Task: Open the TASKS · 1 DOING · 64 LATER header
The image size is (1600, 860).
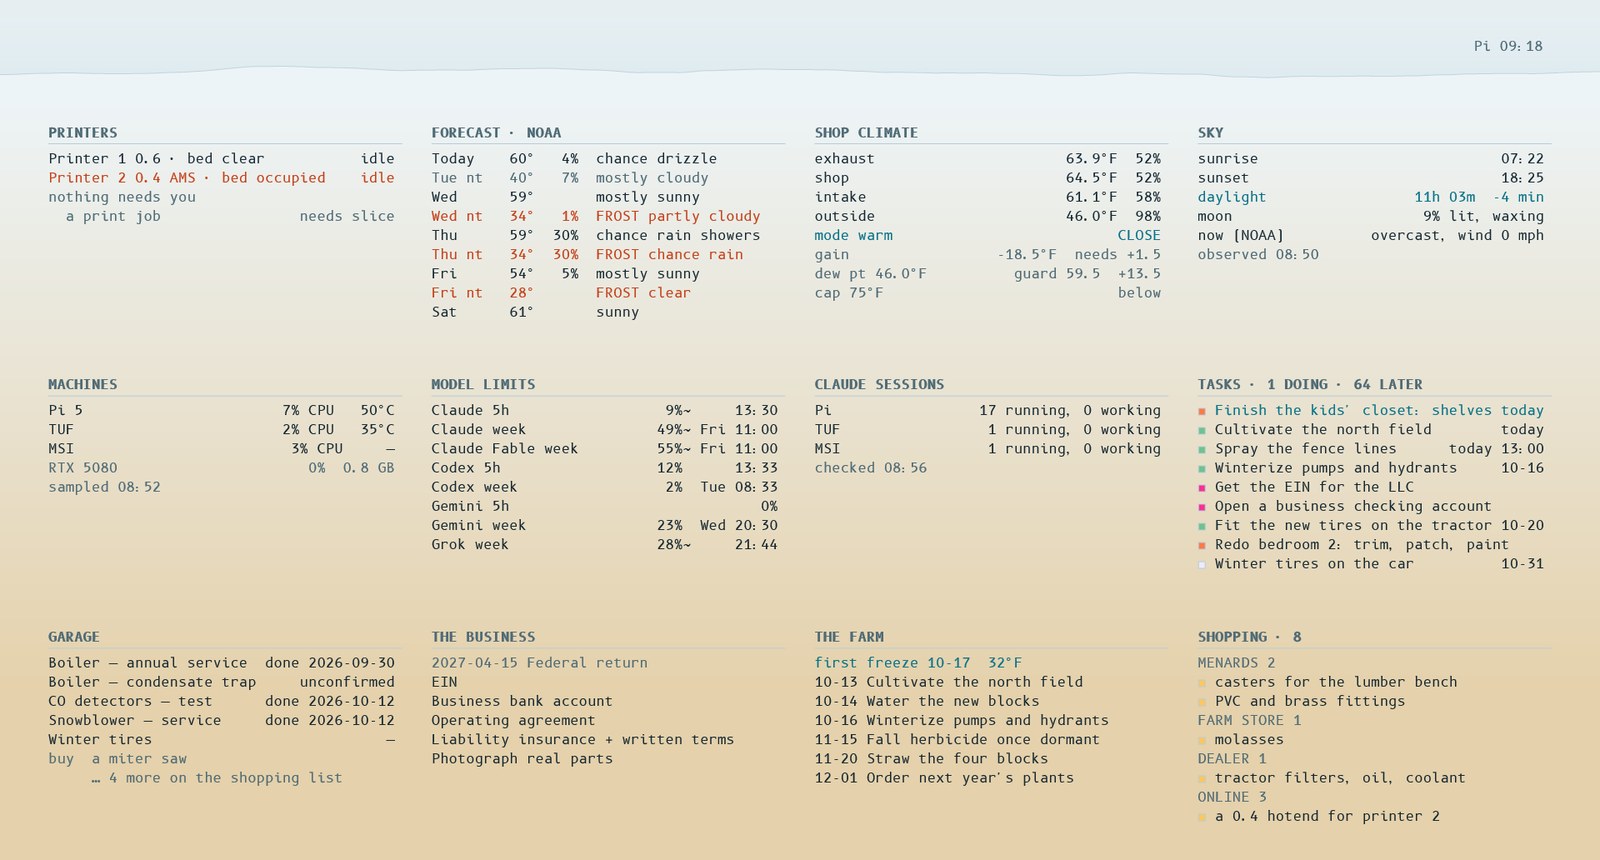Action: point(1310,385)
